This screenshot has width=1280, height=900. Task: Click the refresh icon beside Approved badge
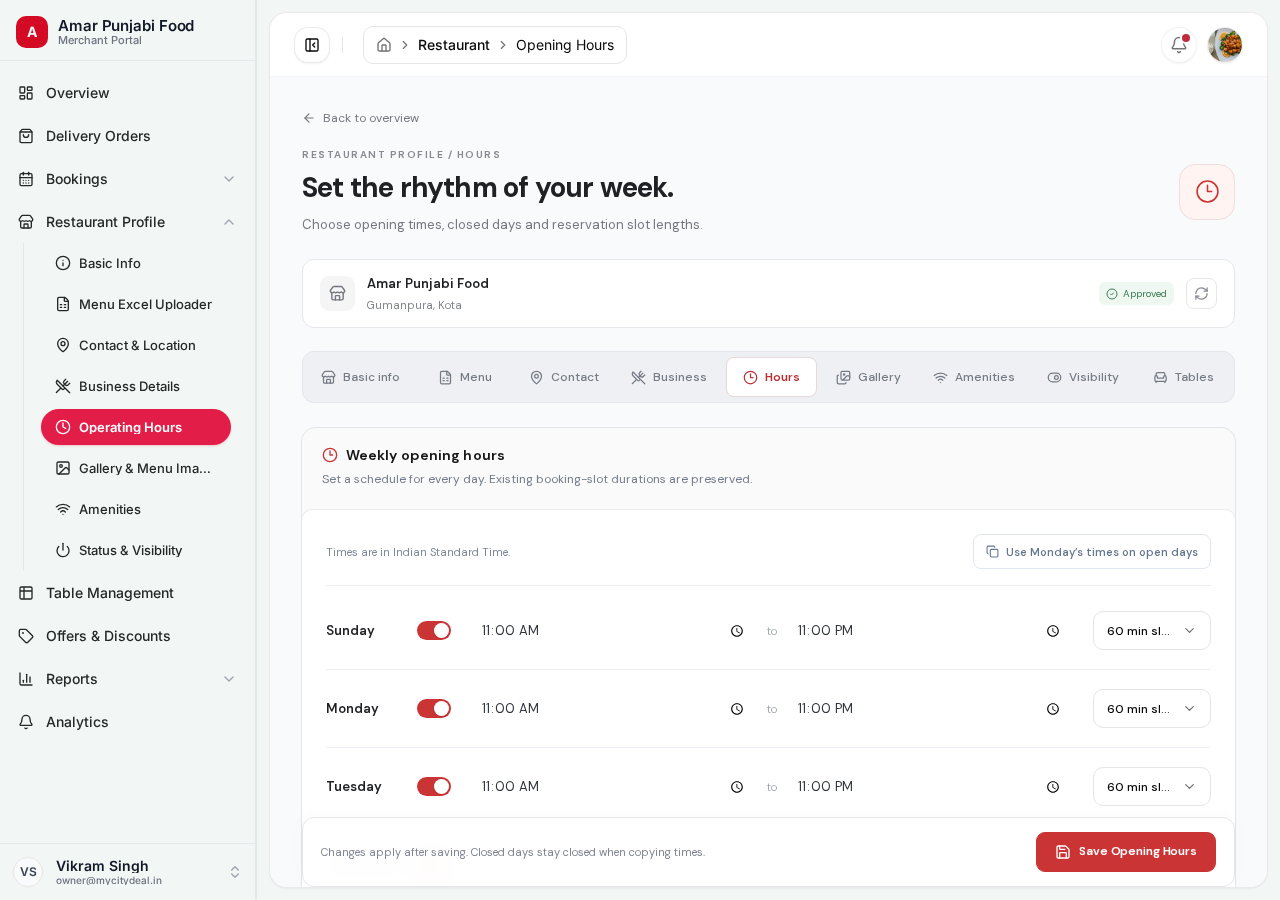[x=1201, y=293]
